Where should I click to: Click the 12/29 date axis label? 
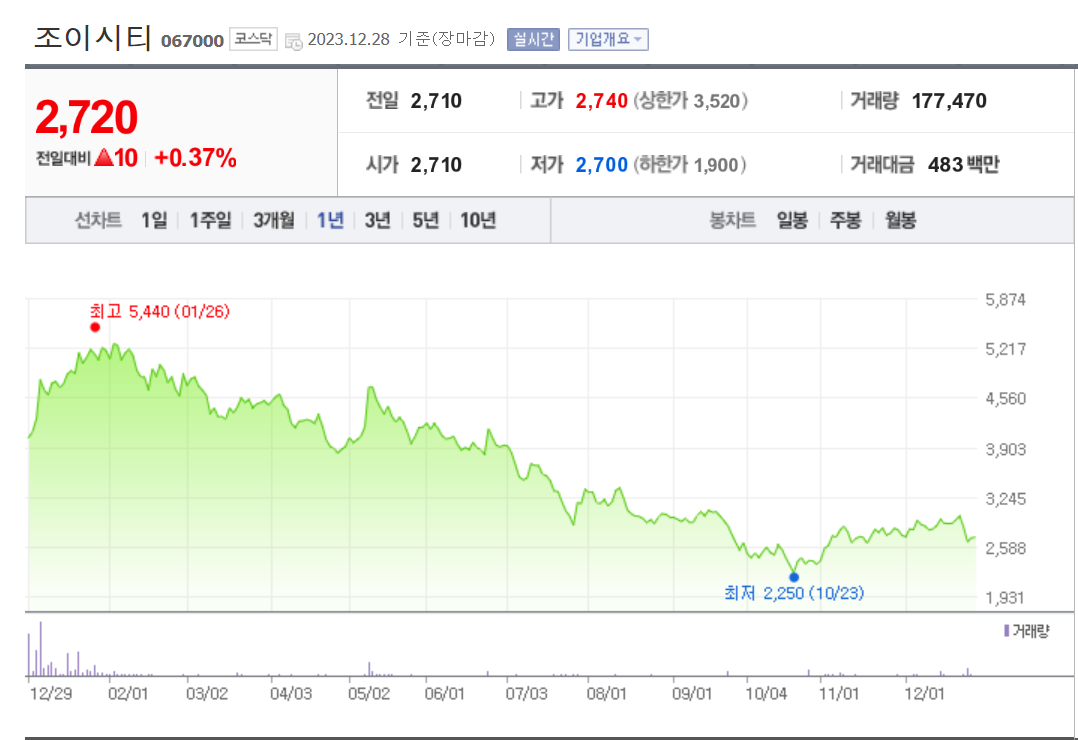pyautogui.click(x=50, y=693)
